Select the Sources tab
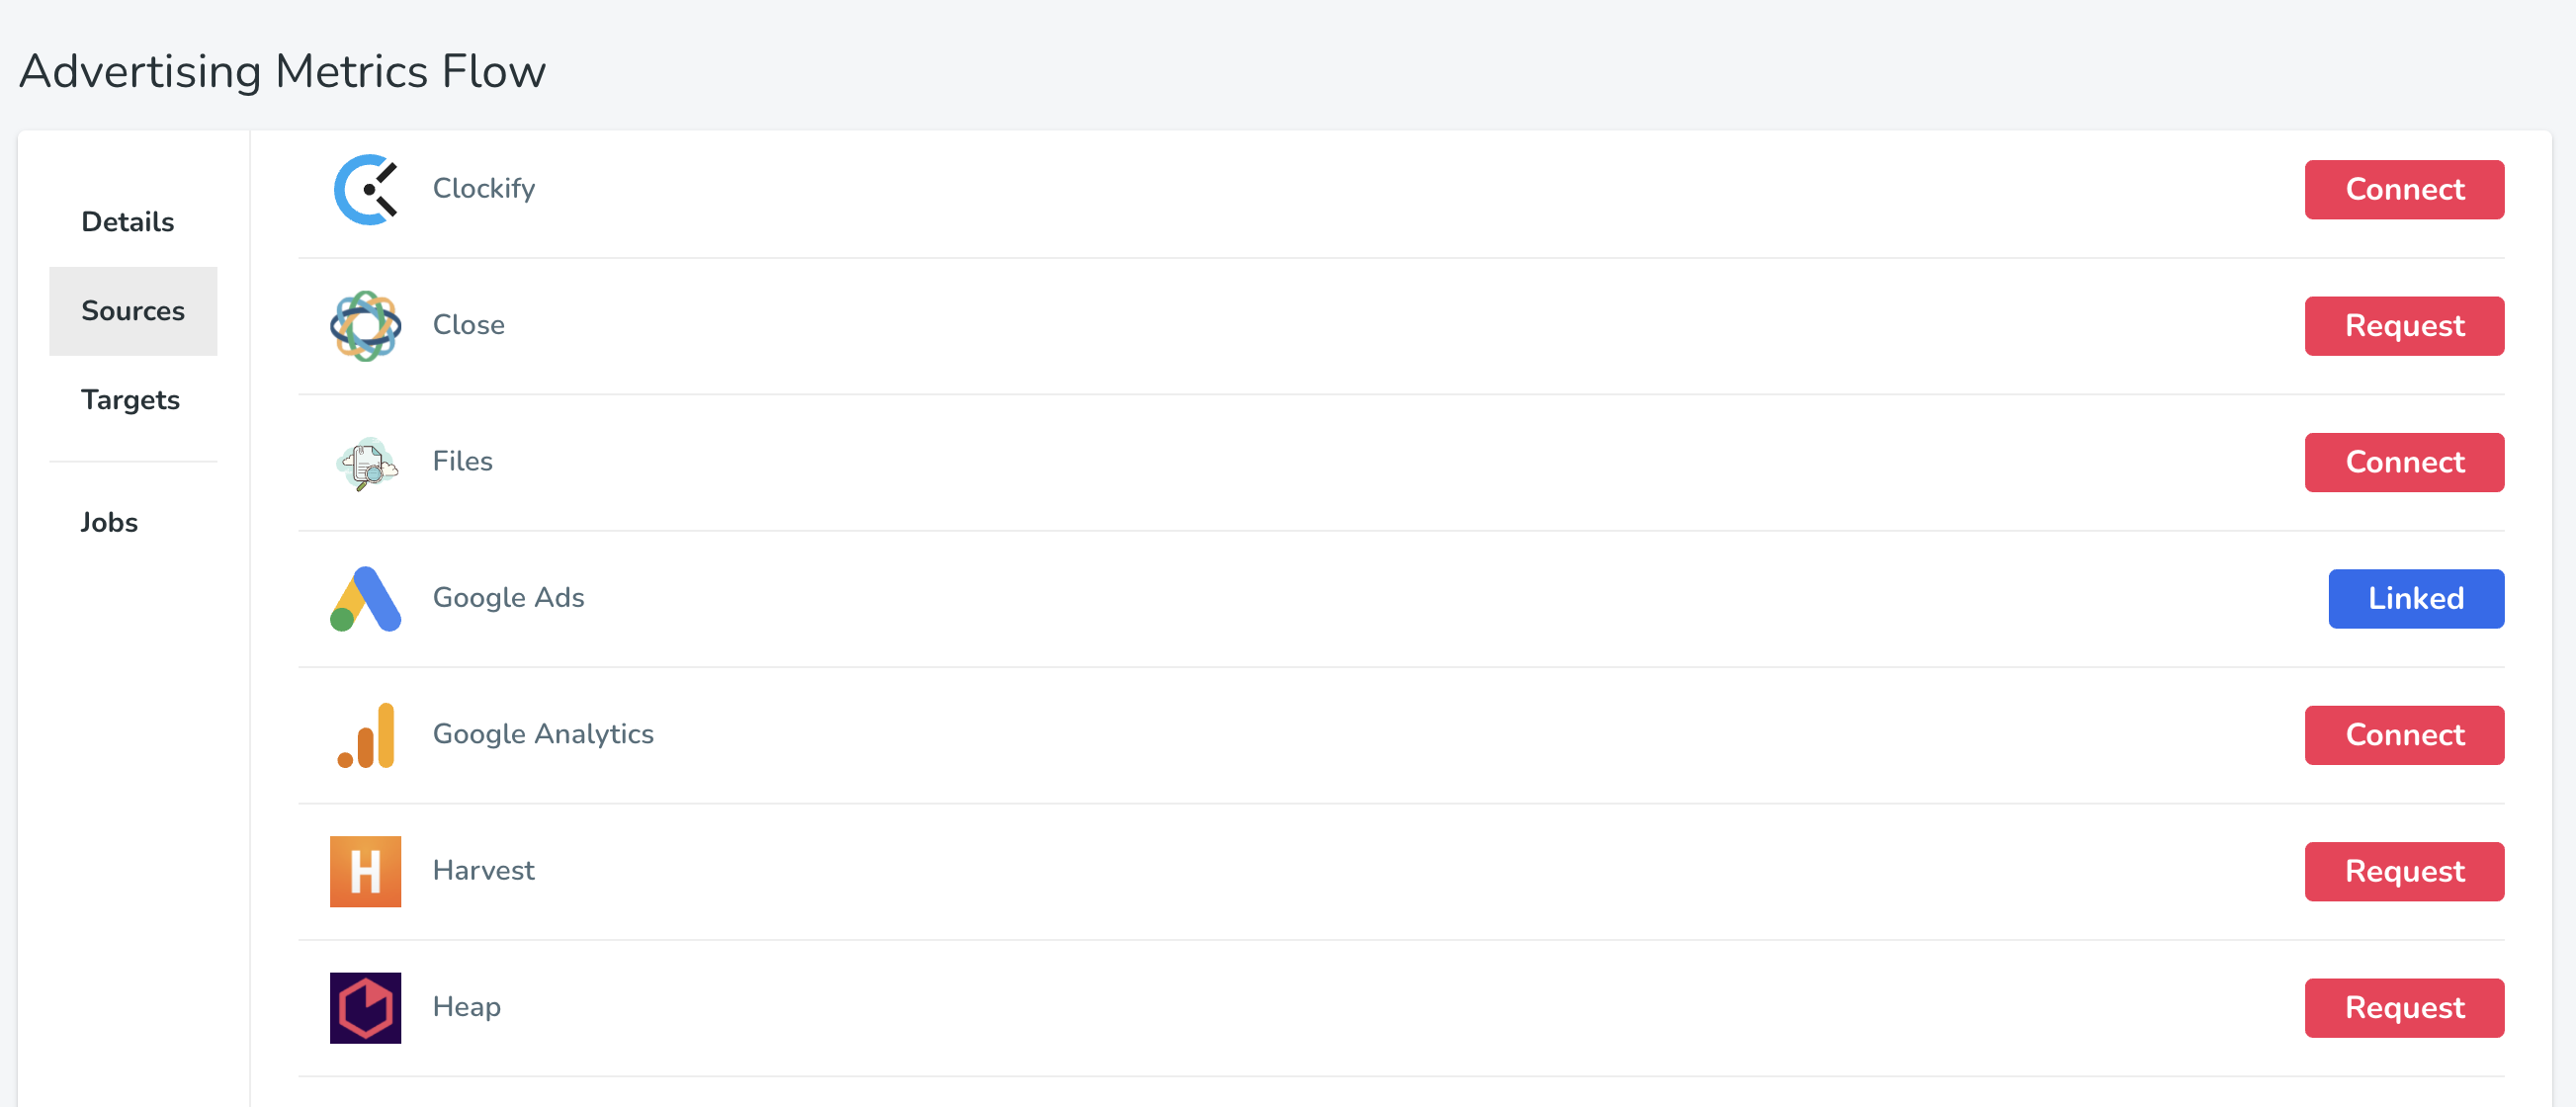The height and width of the screenshot is (1107, 2576). pyautogui.click(x=133, y=311)
